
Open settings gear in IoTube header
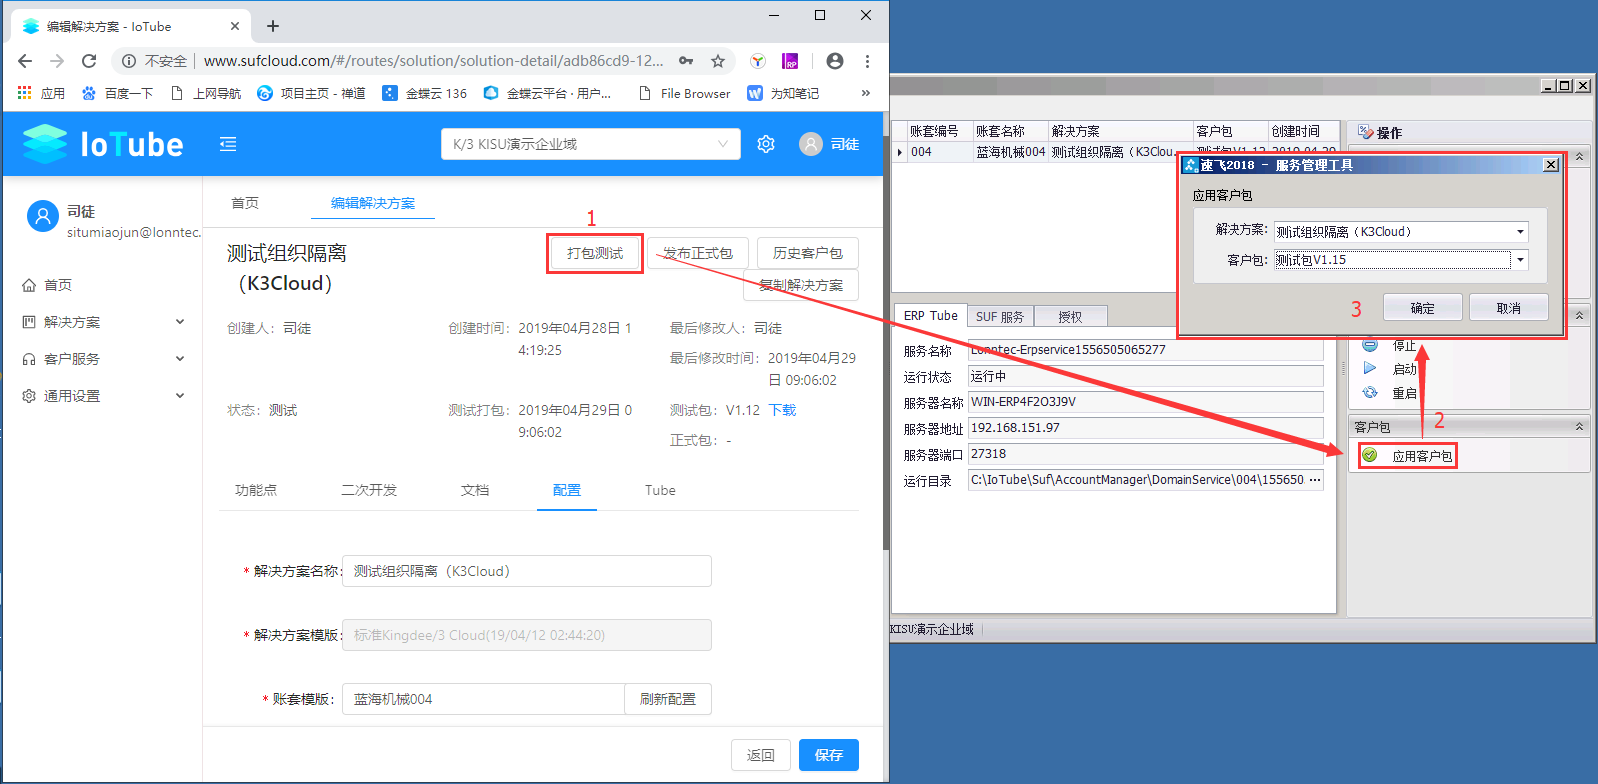pyautogui.click(x=766, y=144)
